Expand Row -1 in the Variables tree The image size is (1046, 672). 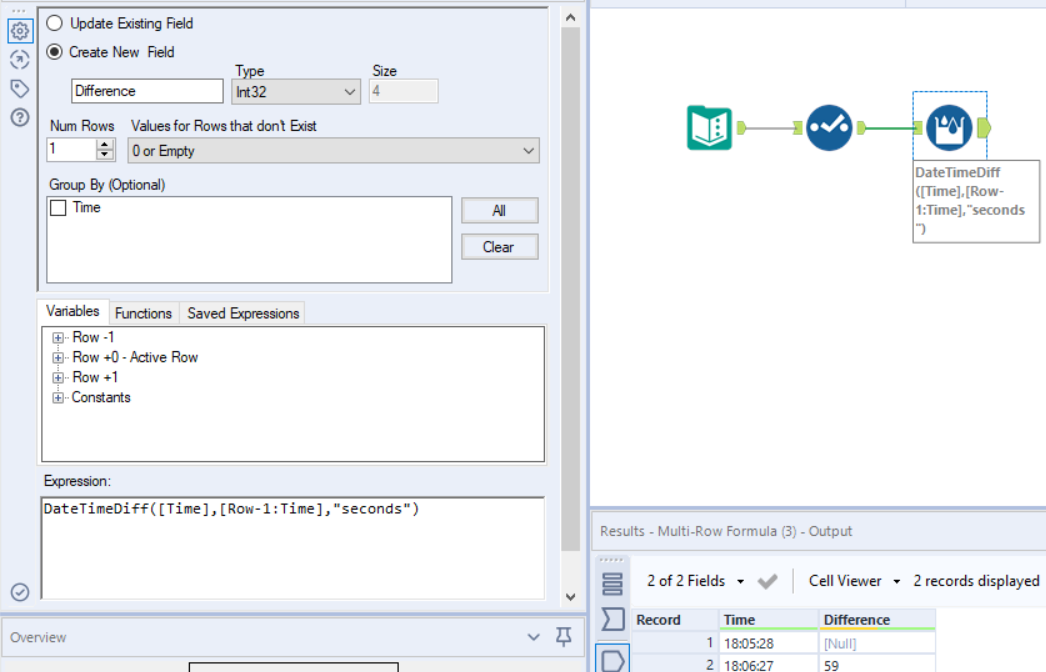point(57,338)
